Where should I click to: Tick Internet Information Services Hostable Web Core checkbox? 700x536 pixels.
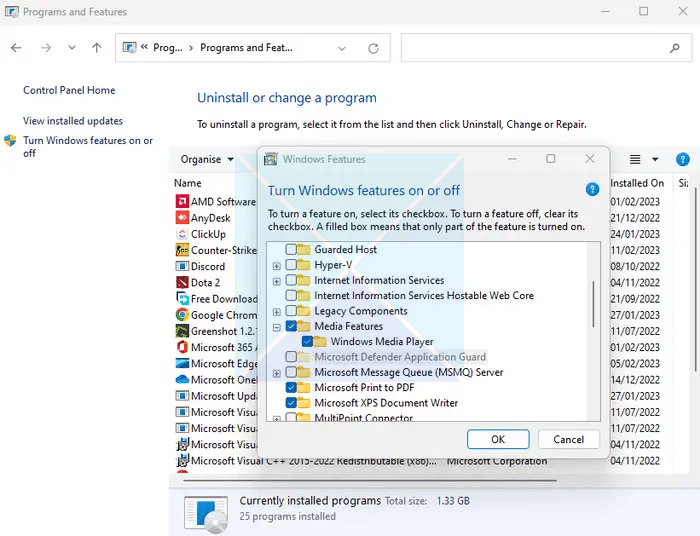click(291, 295)
